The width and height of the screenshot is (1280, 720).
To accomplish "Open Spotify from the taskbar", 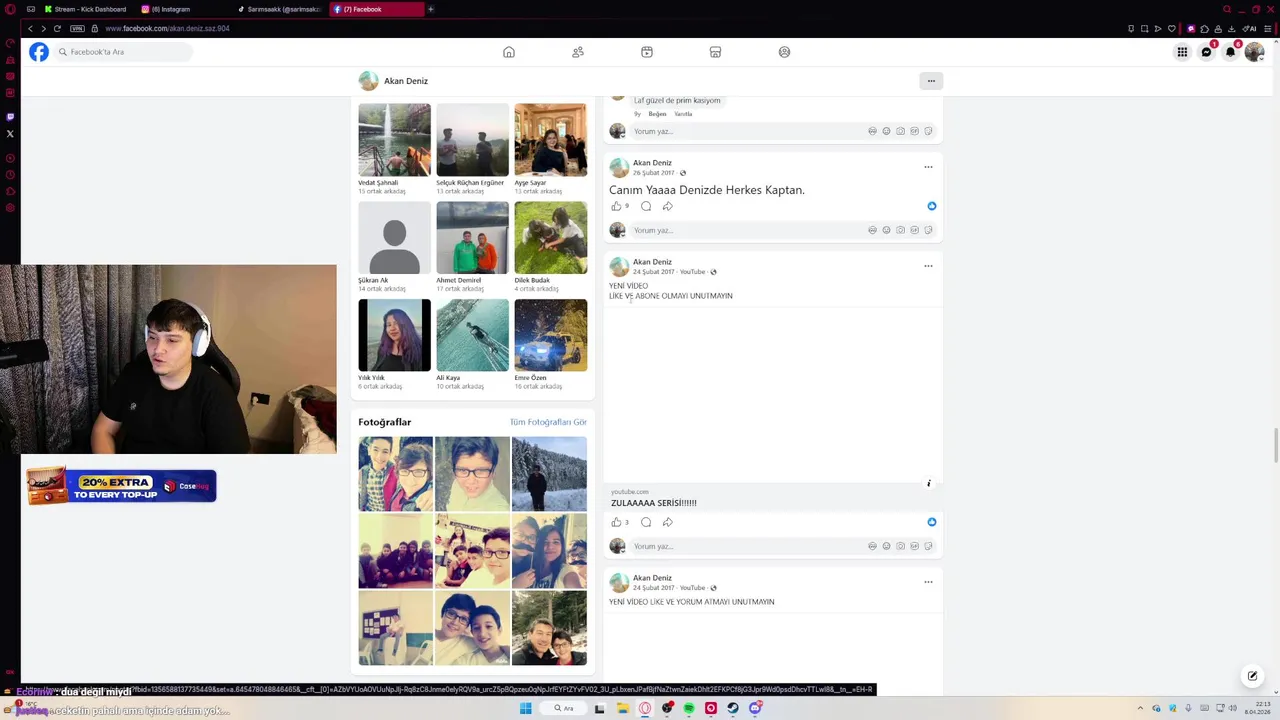I will [x=689, y=708].
